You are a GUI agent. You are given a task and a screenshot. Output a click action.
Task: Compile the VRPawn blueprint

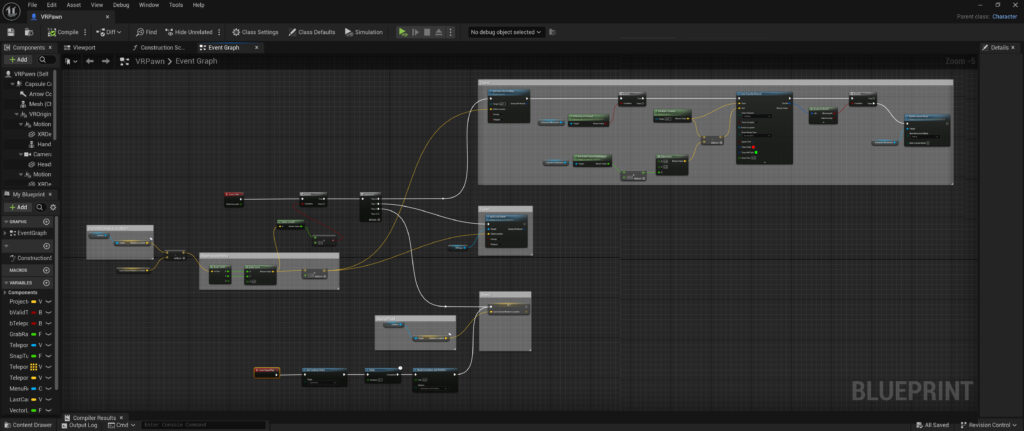64,32
